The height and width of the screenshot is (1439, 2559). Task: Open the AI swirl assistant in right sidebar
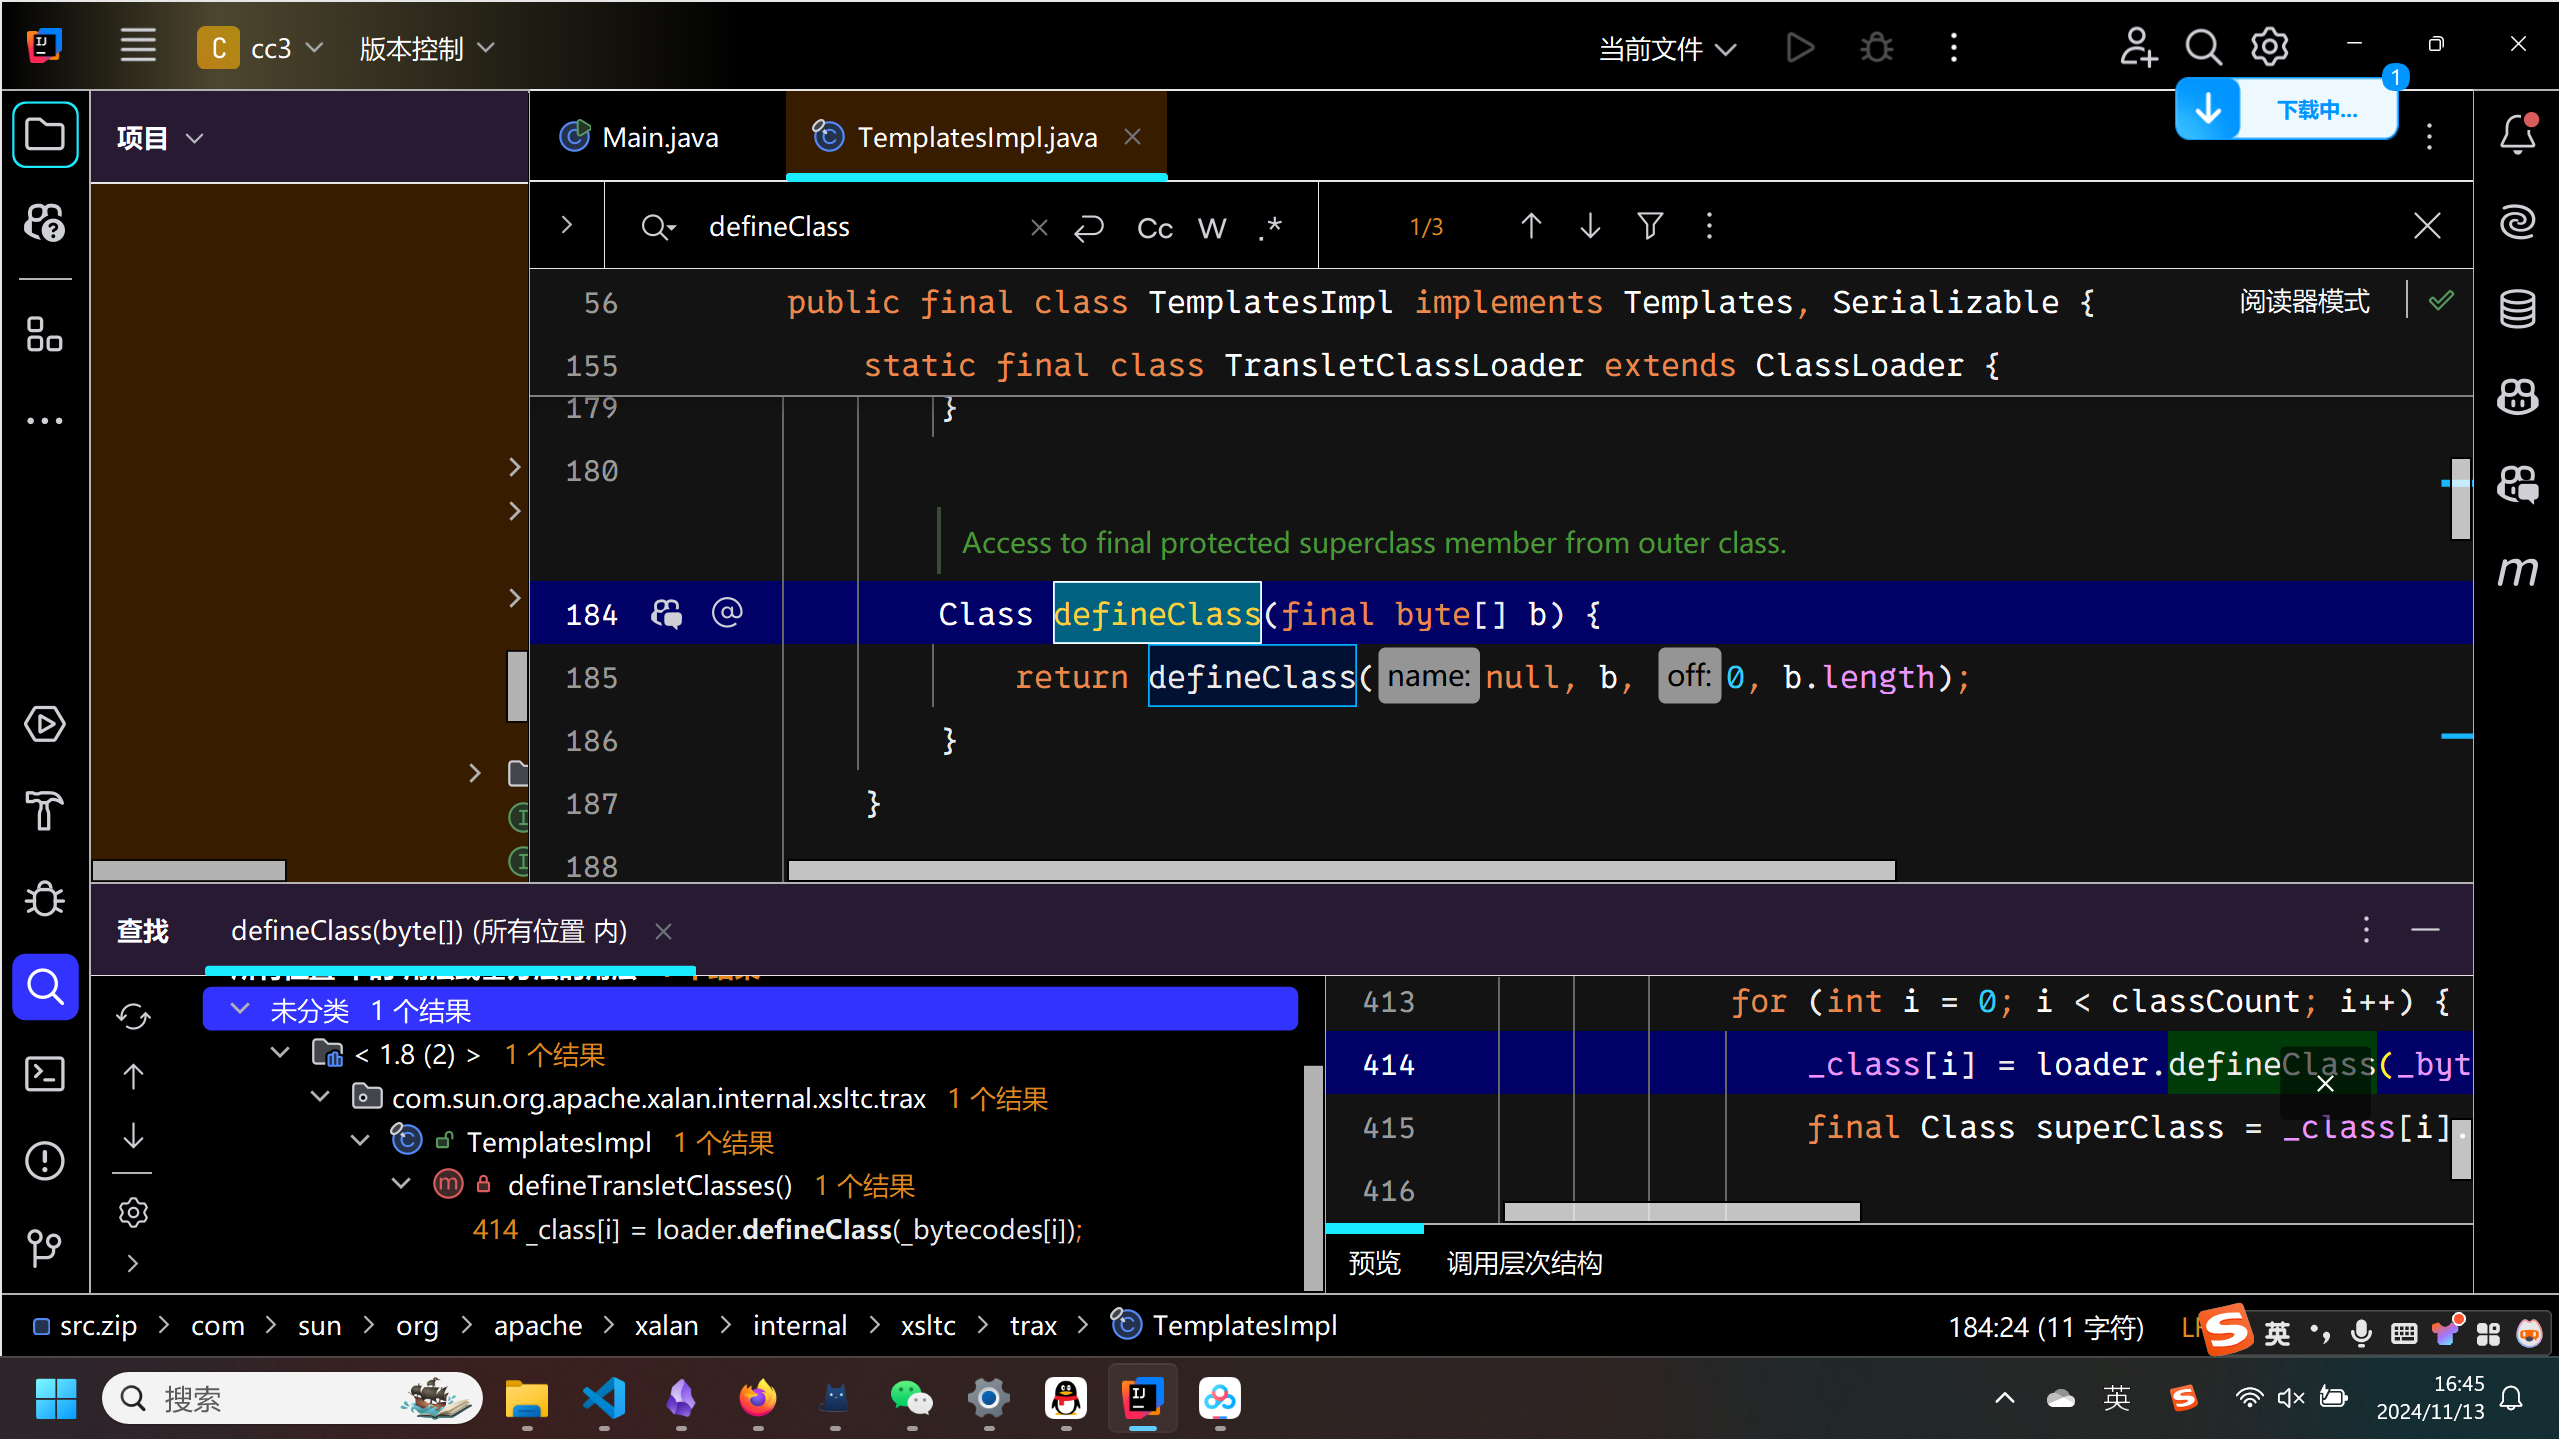2518,221
